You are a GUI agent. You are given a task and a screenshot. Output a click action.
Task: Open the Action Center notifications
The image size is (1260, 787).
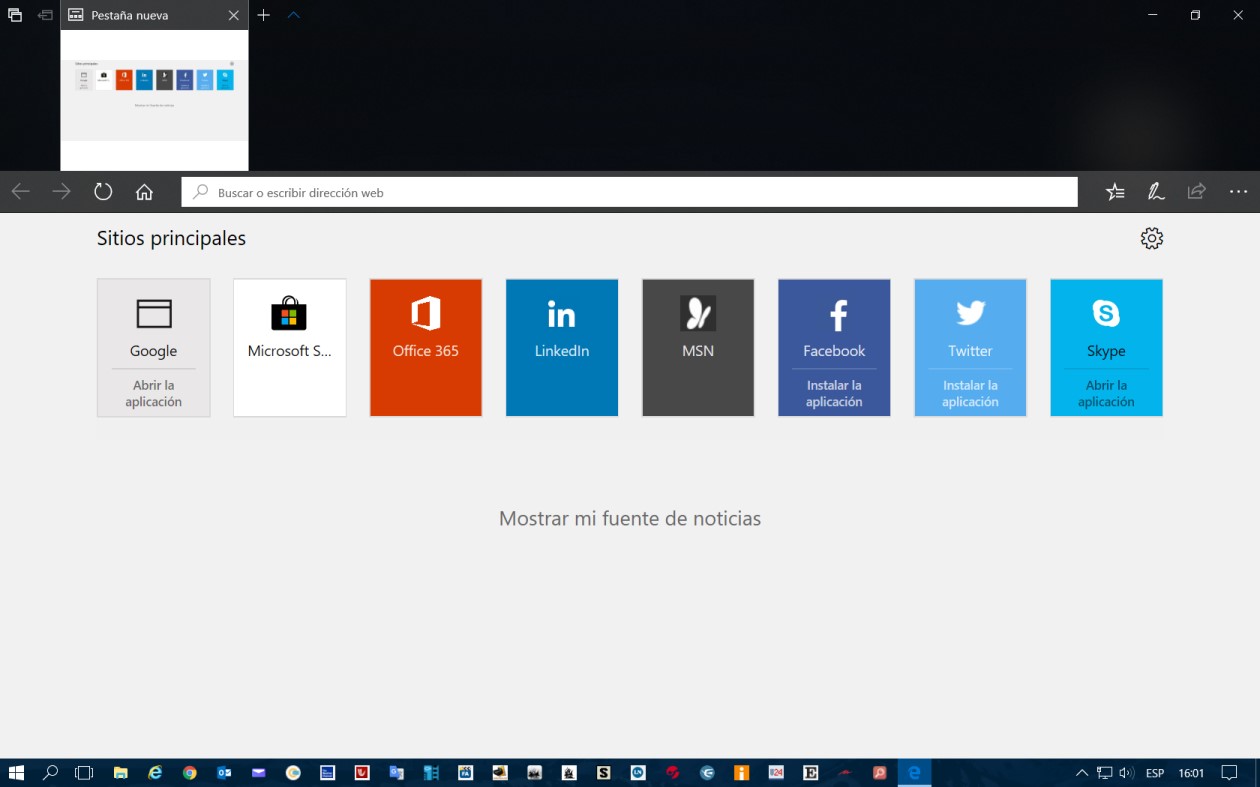tap(1230, 773)
